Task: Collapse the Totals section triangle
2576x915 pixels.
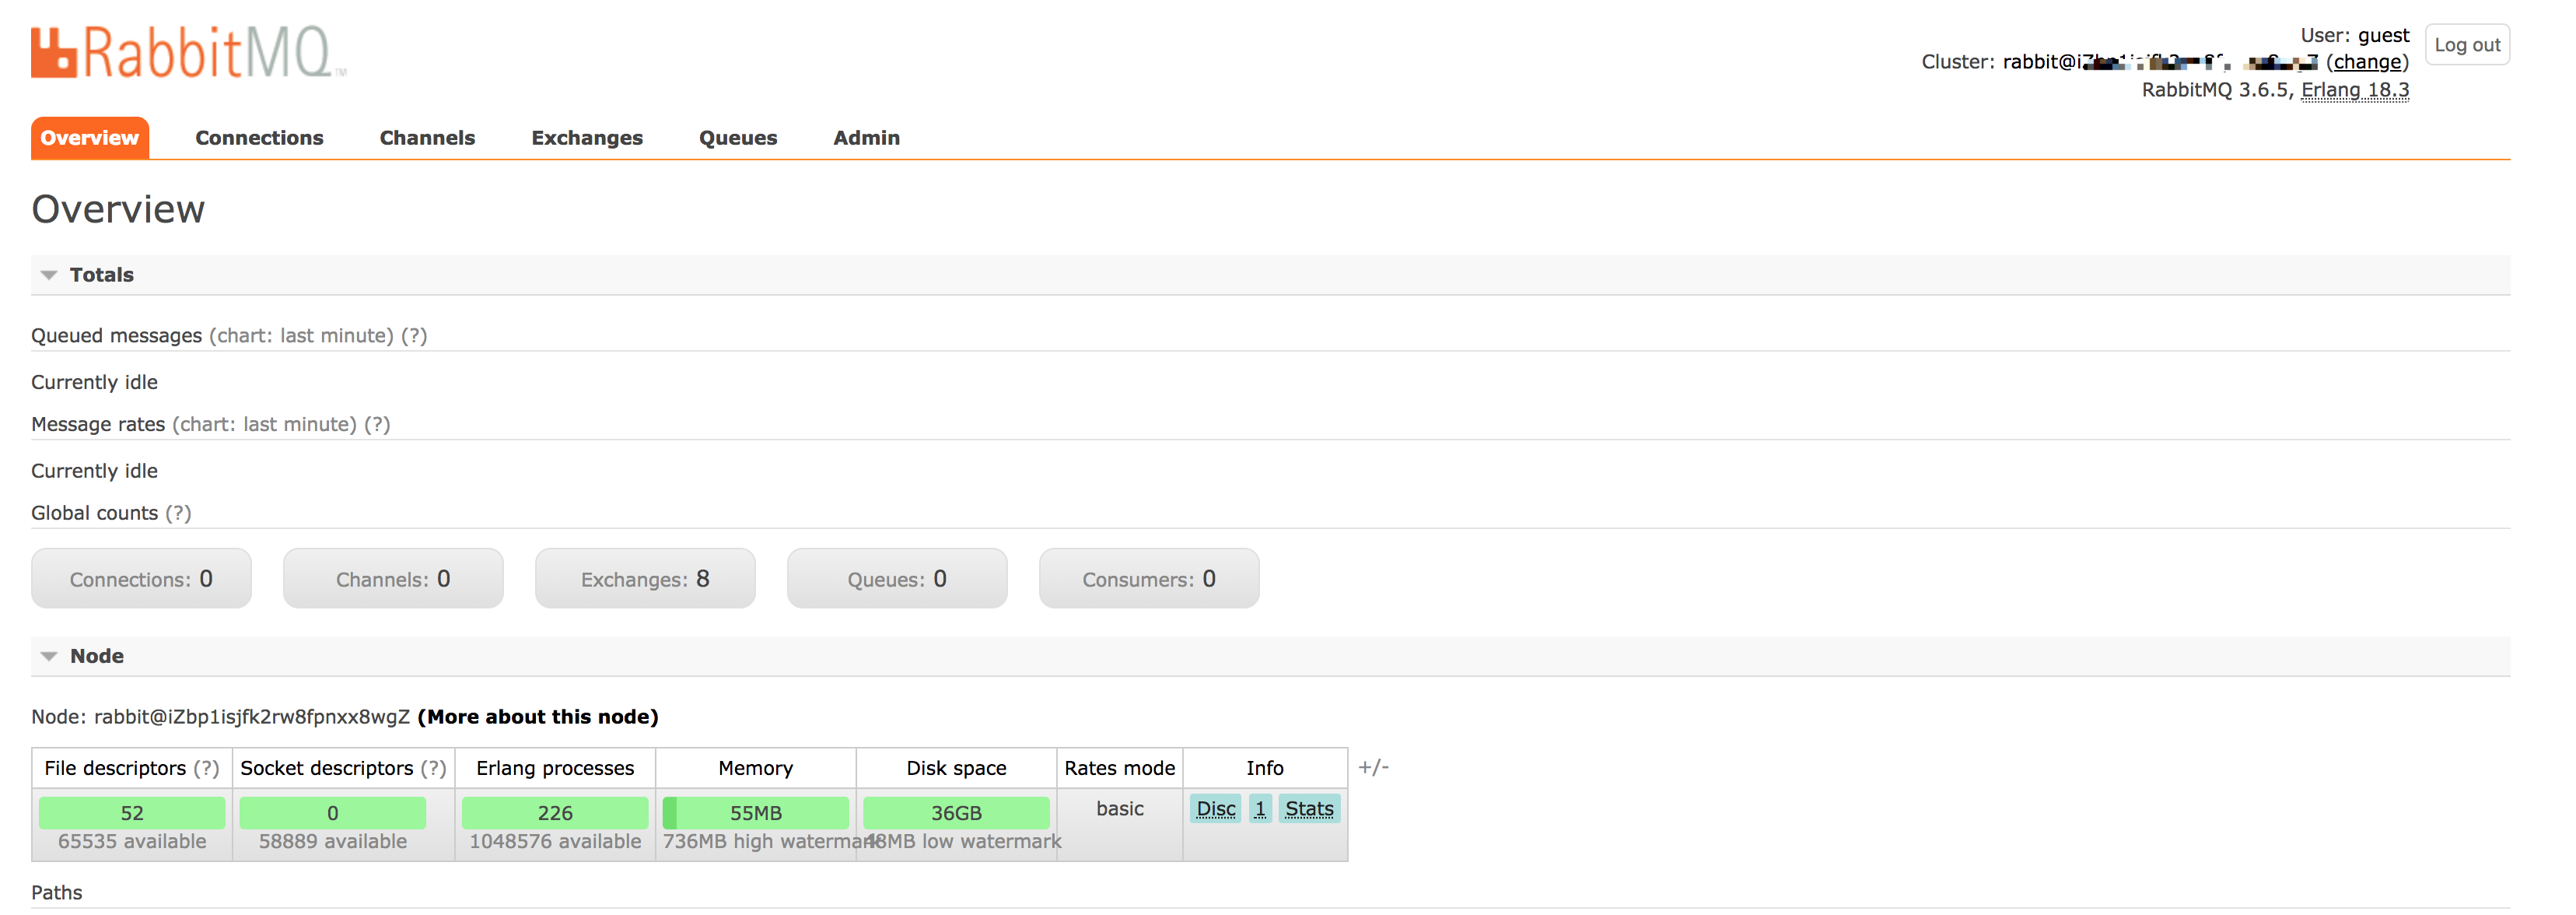Action: pyautogui.click(x=48, y=275)
